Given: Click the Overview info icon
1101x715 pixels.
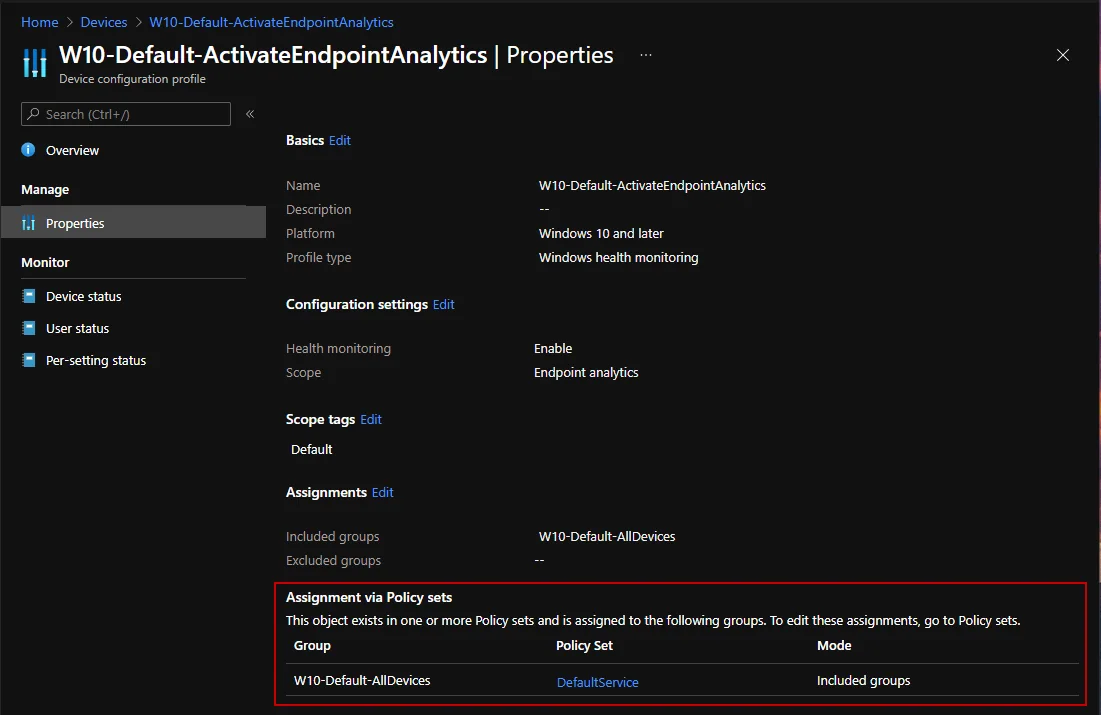Looking at the screenshot, I should [28, 150].
